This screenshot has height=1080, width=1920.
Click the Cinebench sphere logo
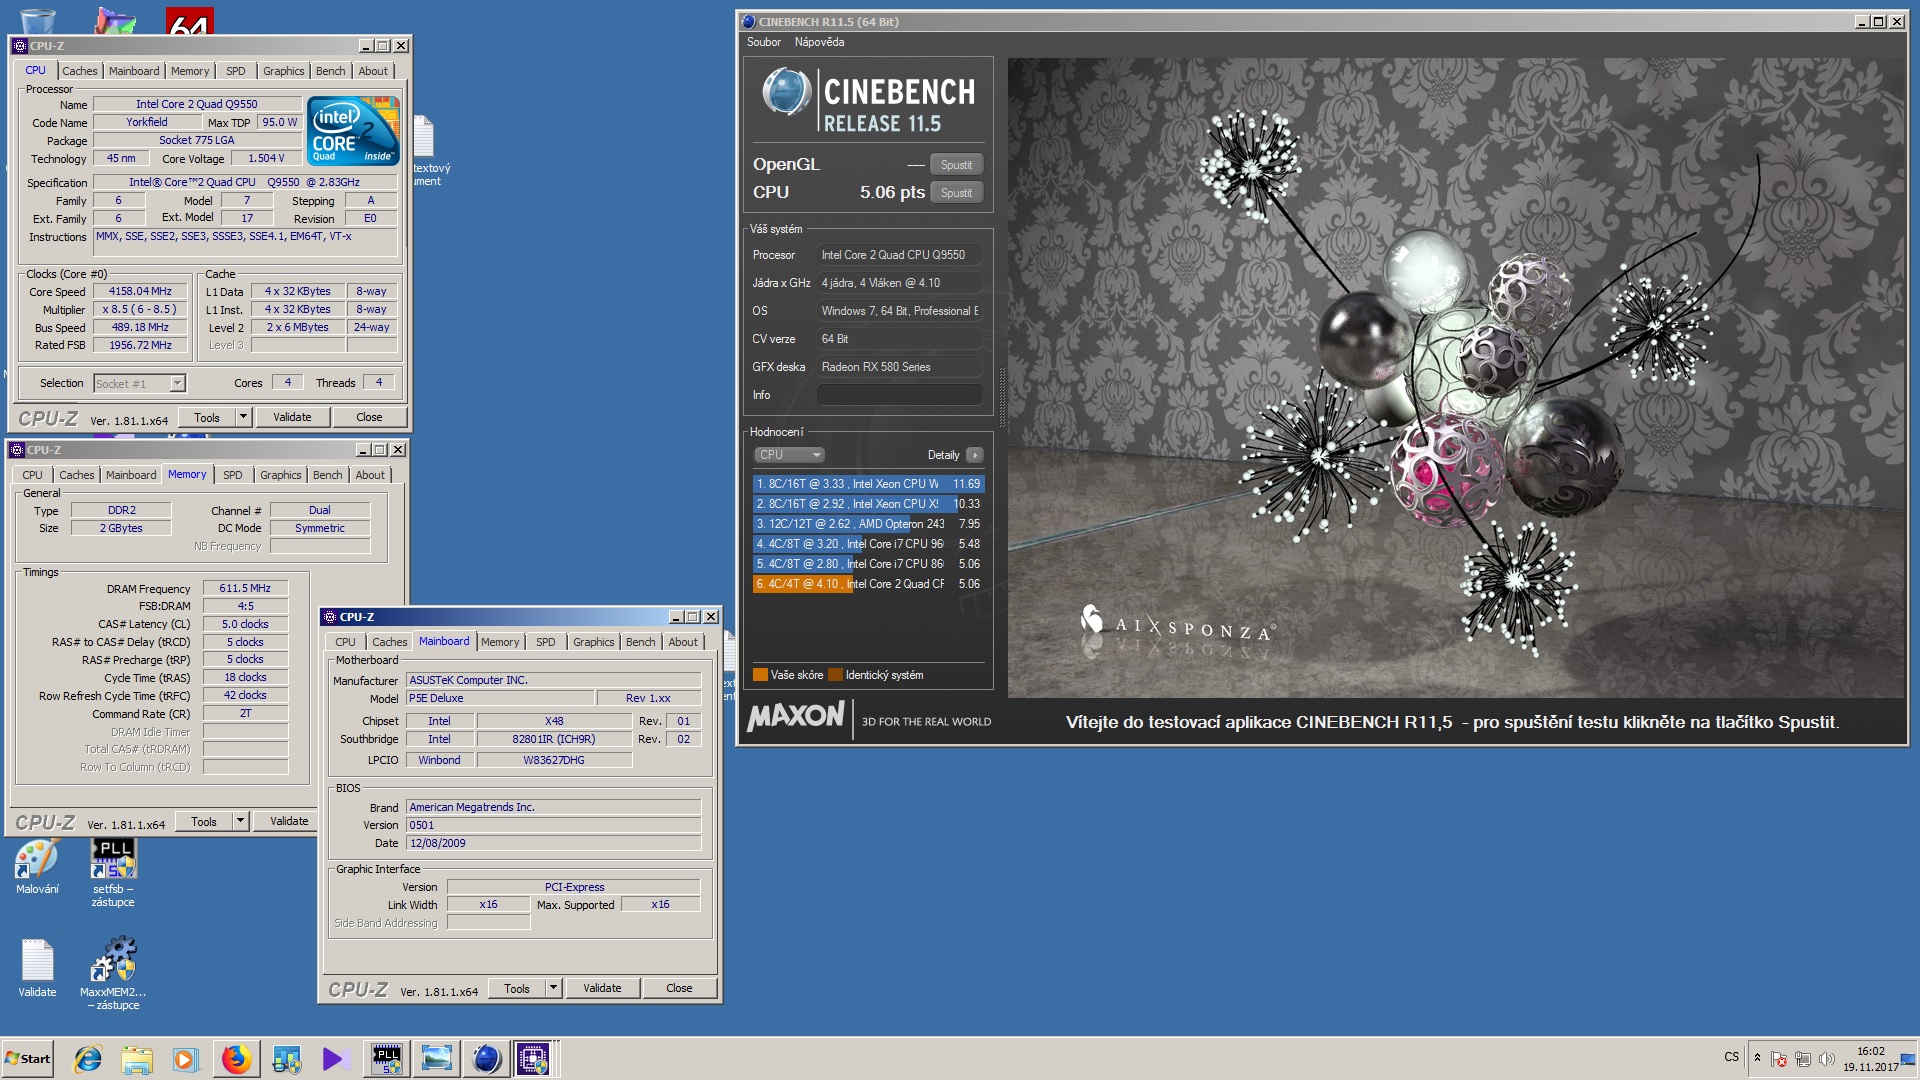click(786, 92)
